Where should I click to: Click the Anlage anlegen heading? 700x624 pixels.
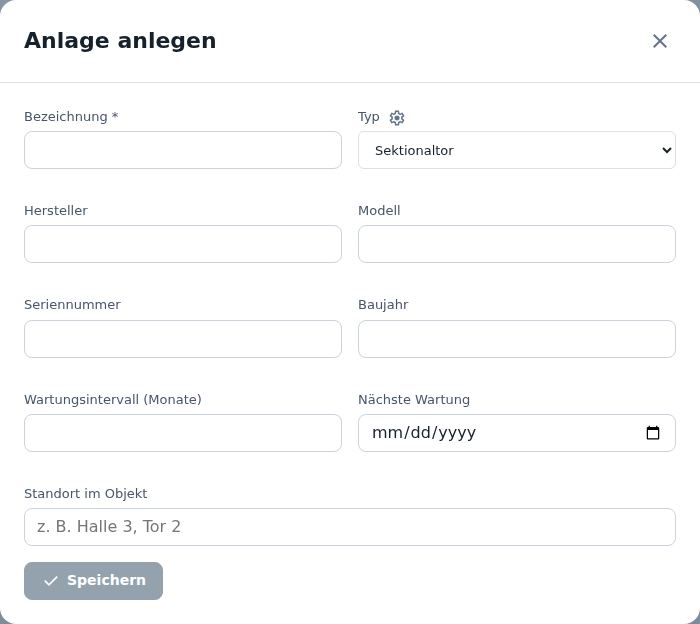tap(120, 41)
